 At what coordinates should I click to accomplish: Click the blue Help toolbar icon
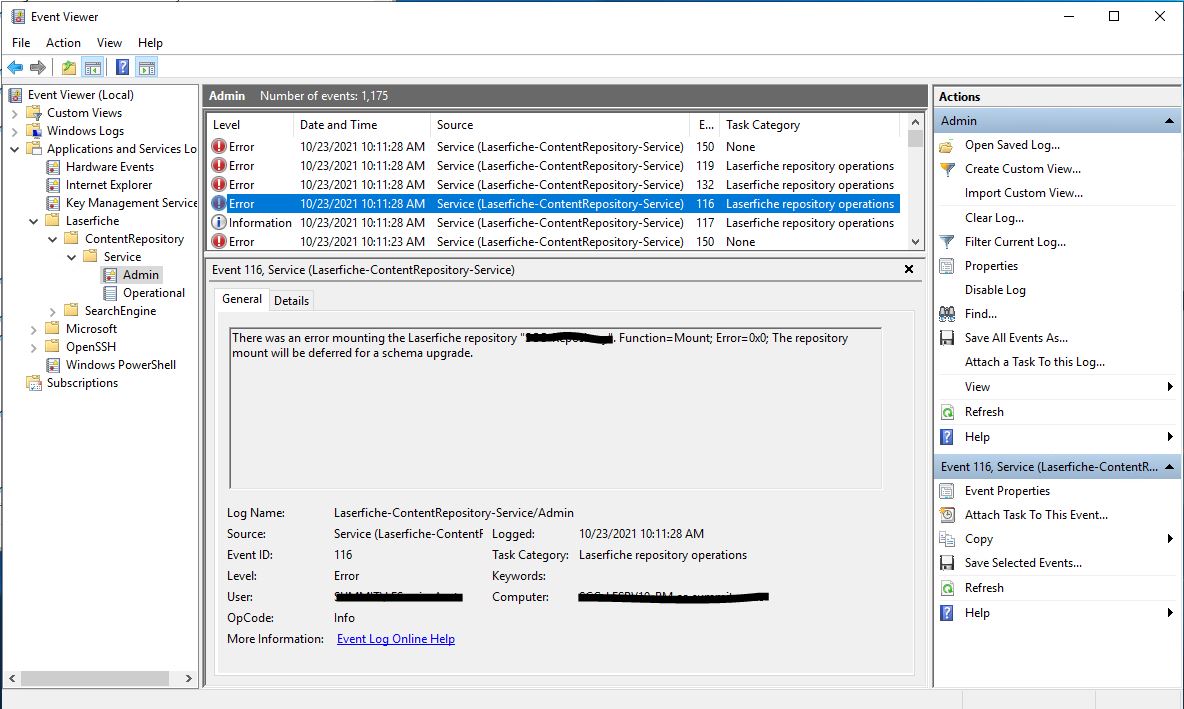pyautogui.click(x=122, y=68)
